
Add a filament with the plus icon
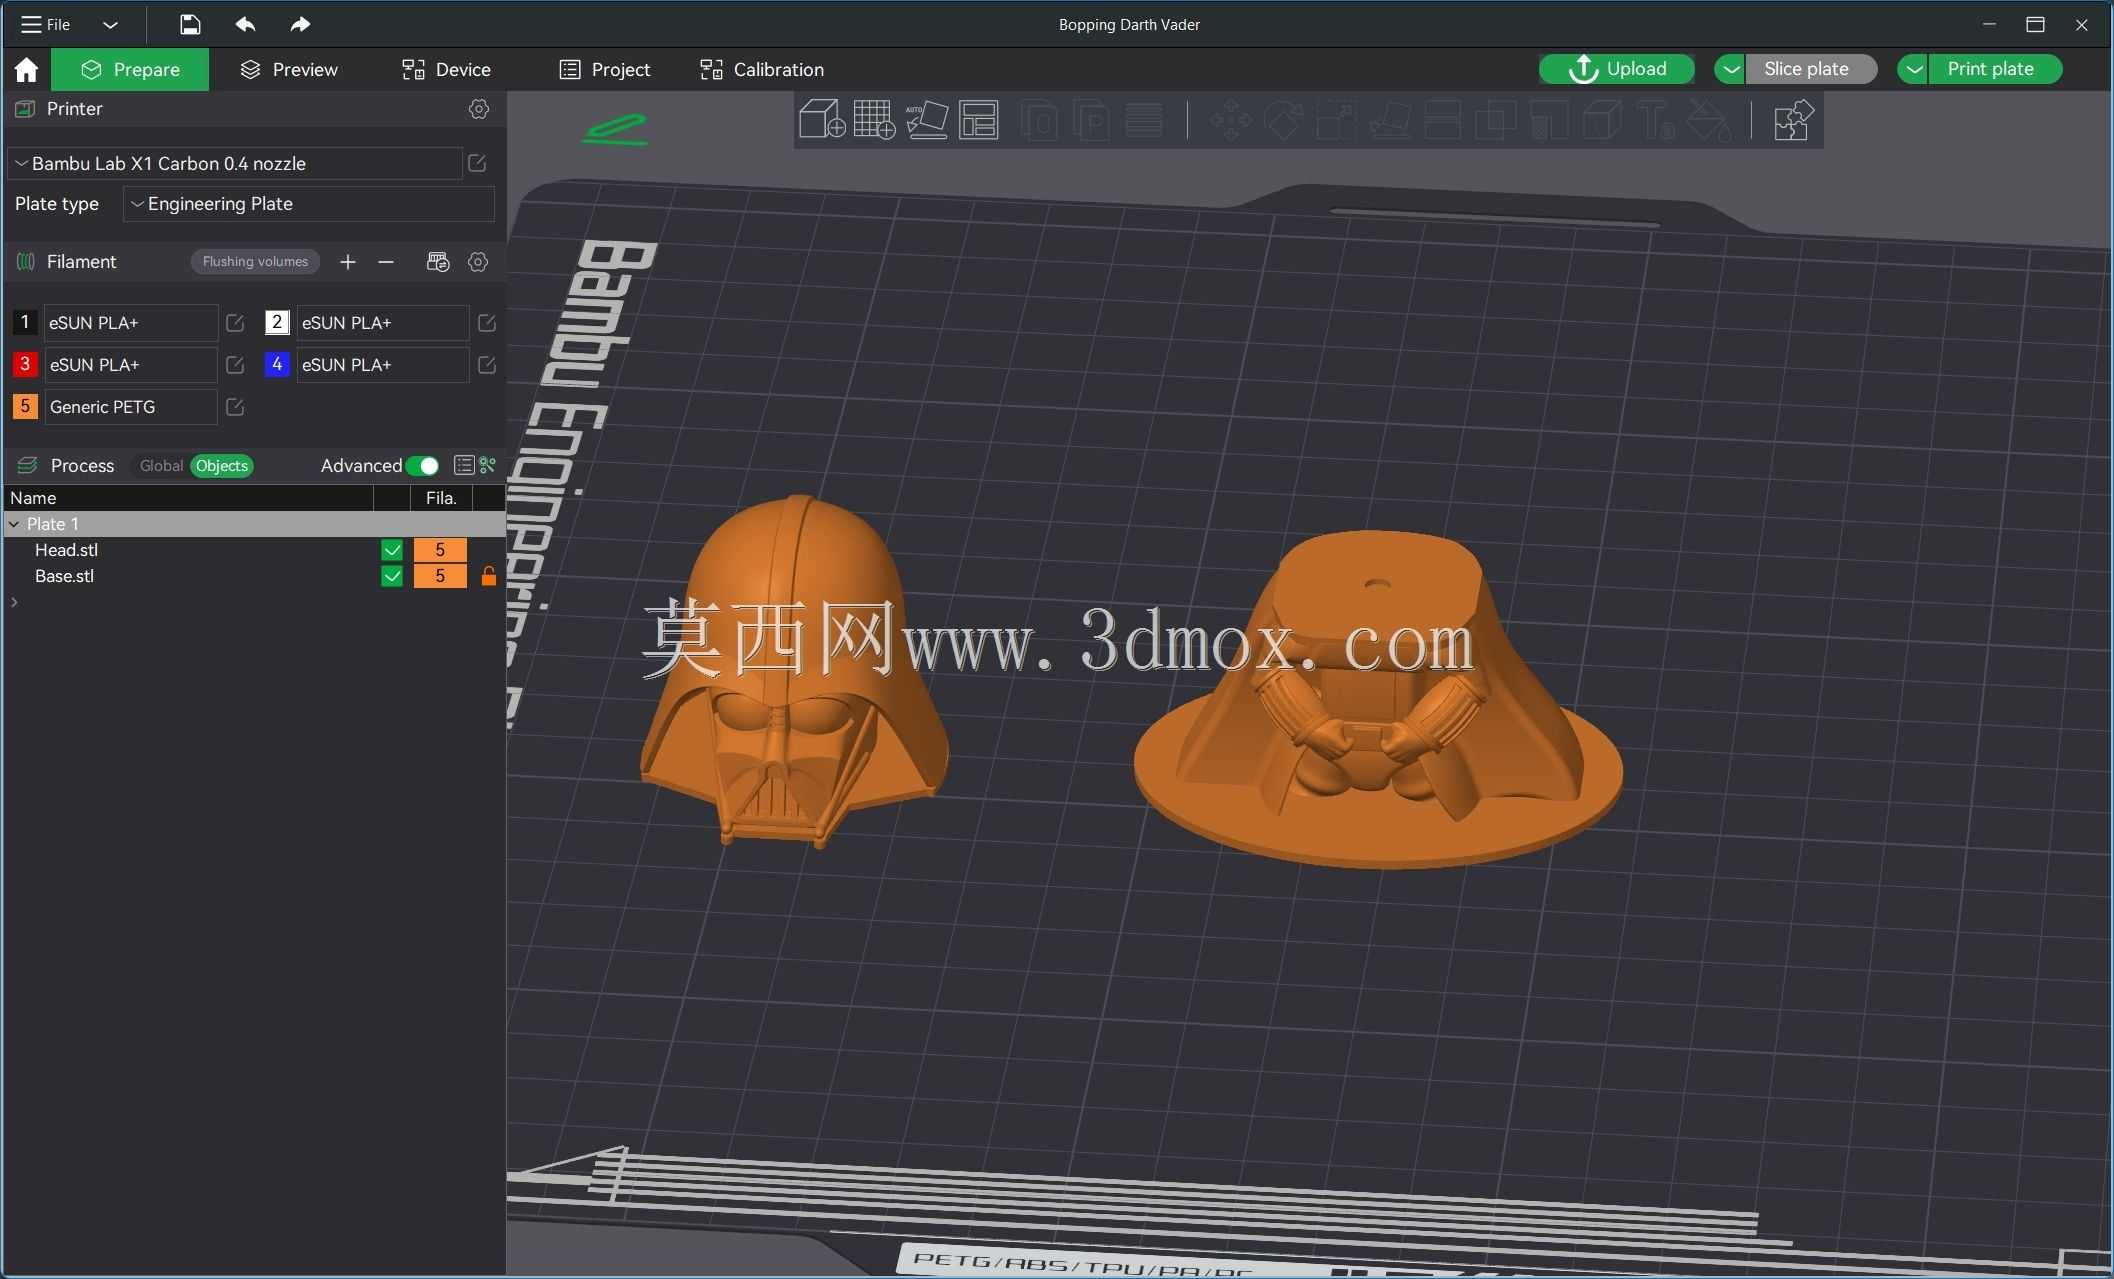click(347, 262)
